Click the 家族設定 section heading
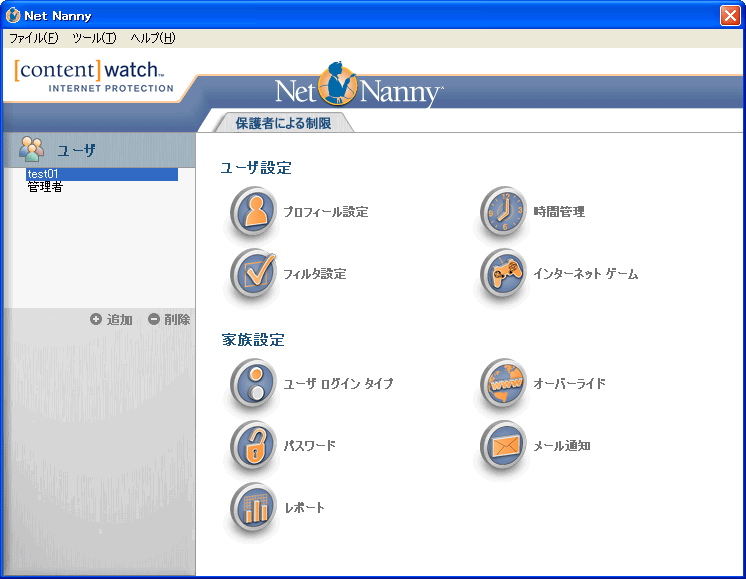 253,340
